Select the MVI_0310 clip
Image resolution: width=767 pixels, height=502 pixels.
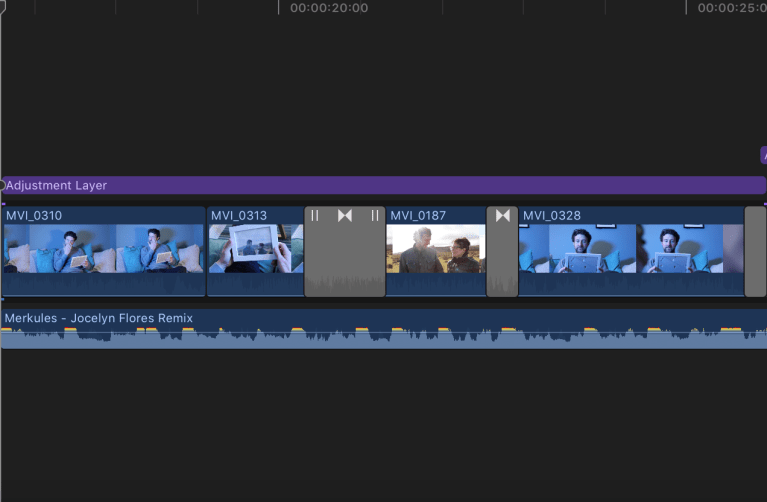(103, 251)
